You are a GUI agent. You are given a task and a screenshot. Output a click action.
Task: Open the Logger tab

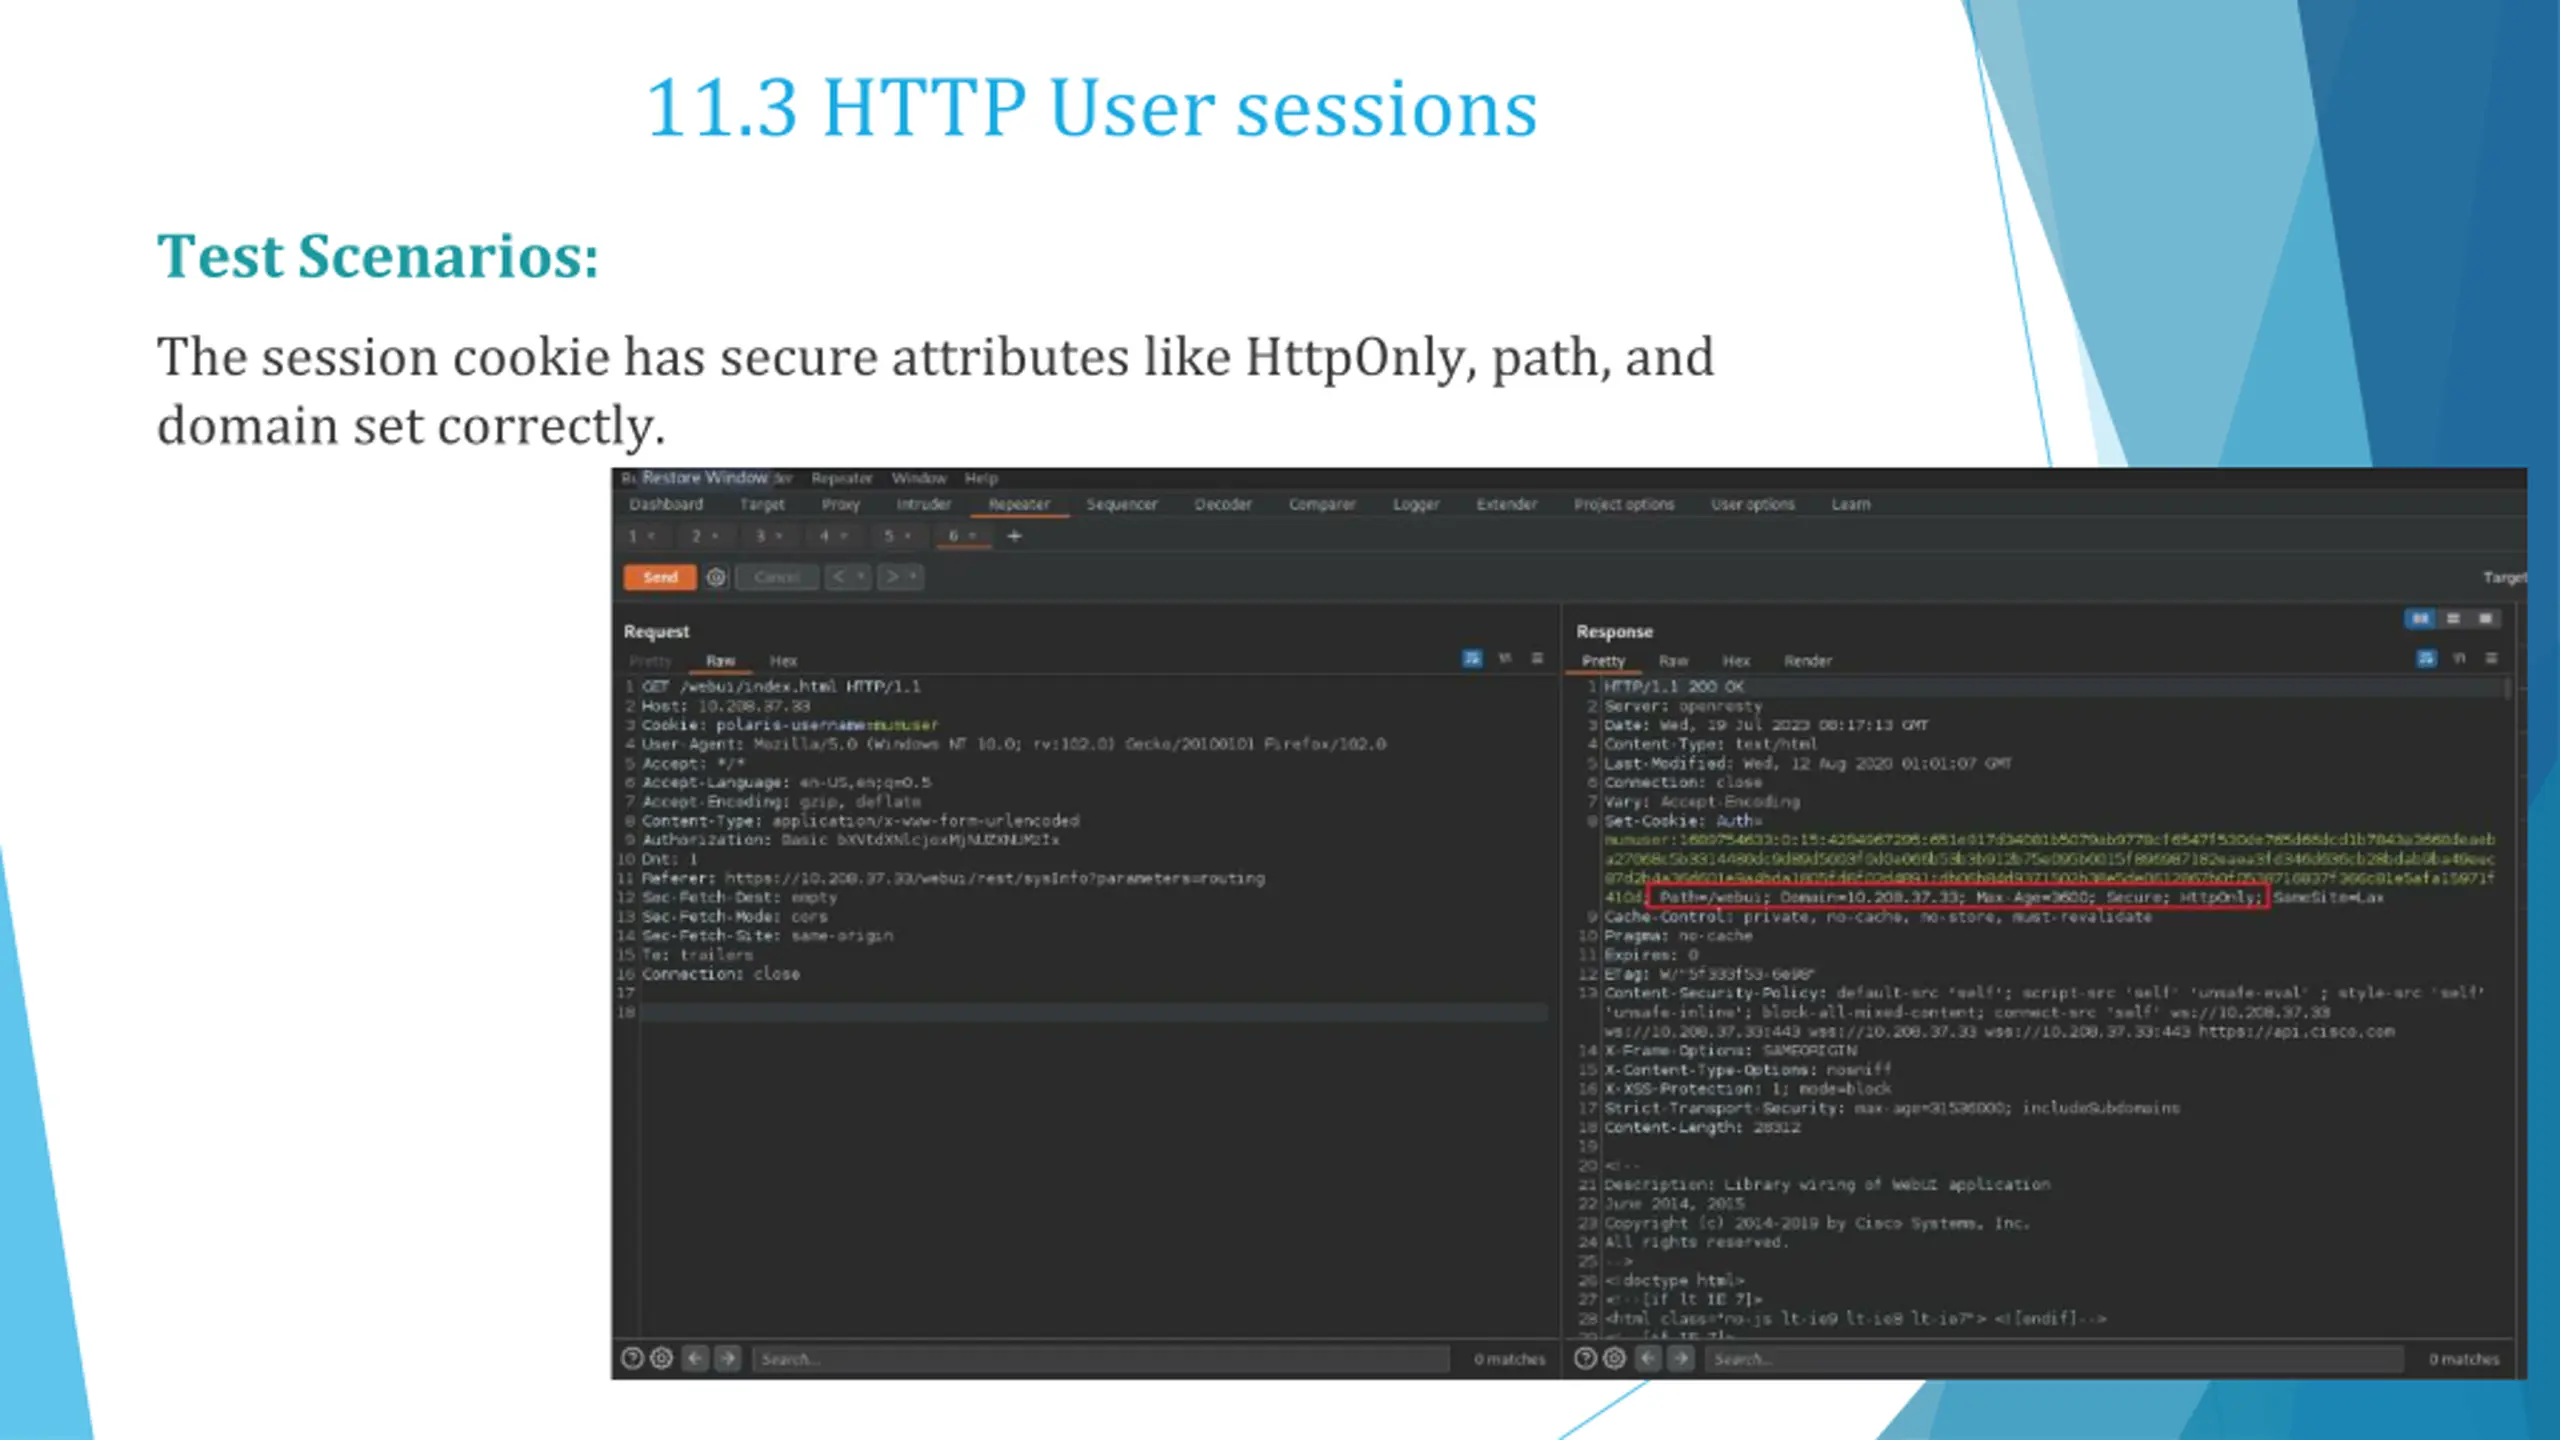(x=1416, y=504)
